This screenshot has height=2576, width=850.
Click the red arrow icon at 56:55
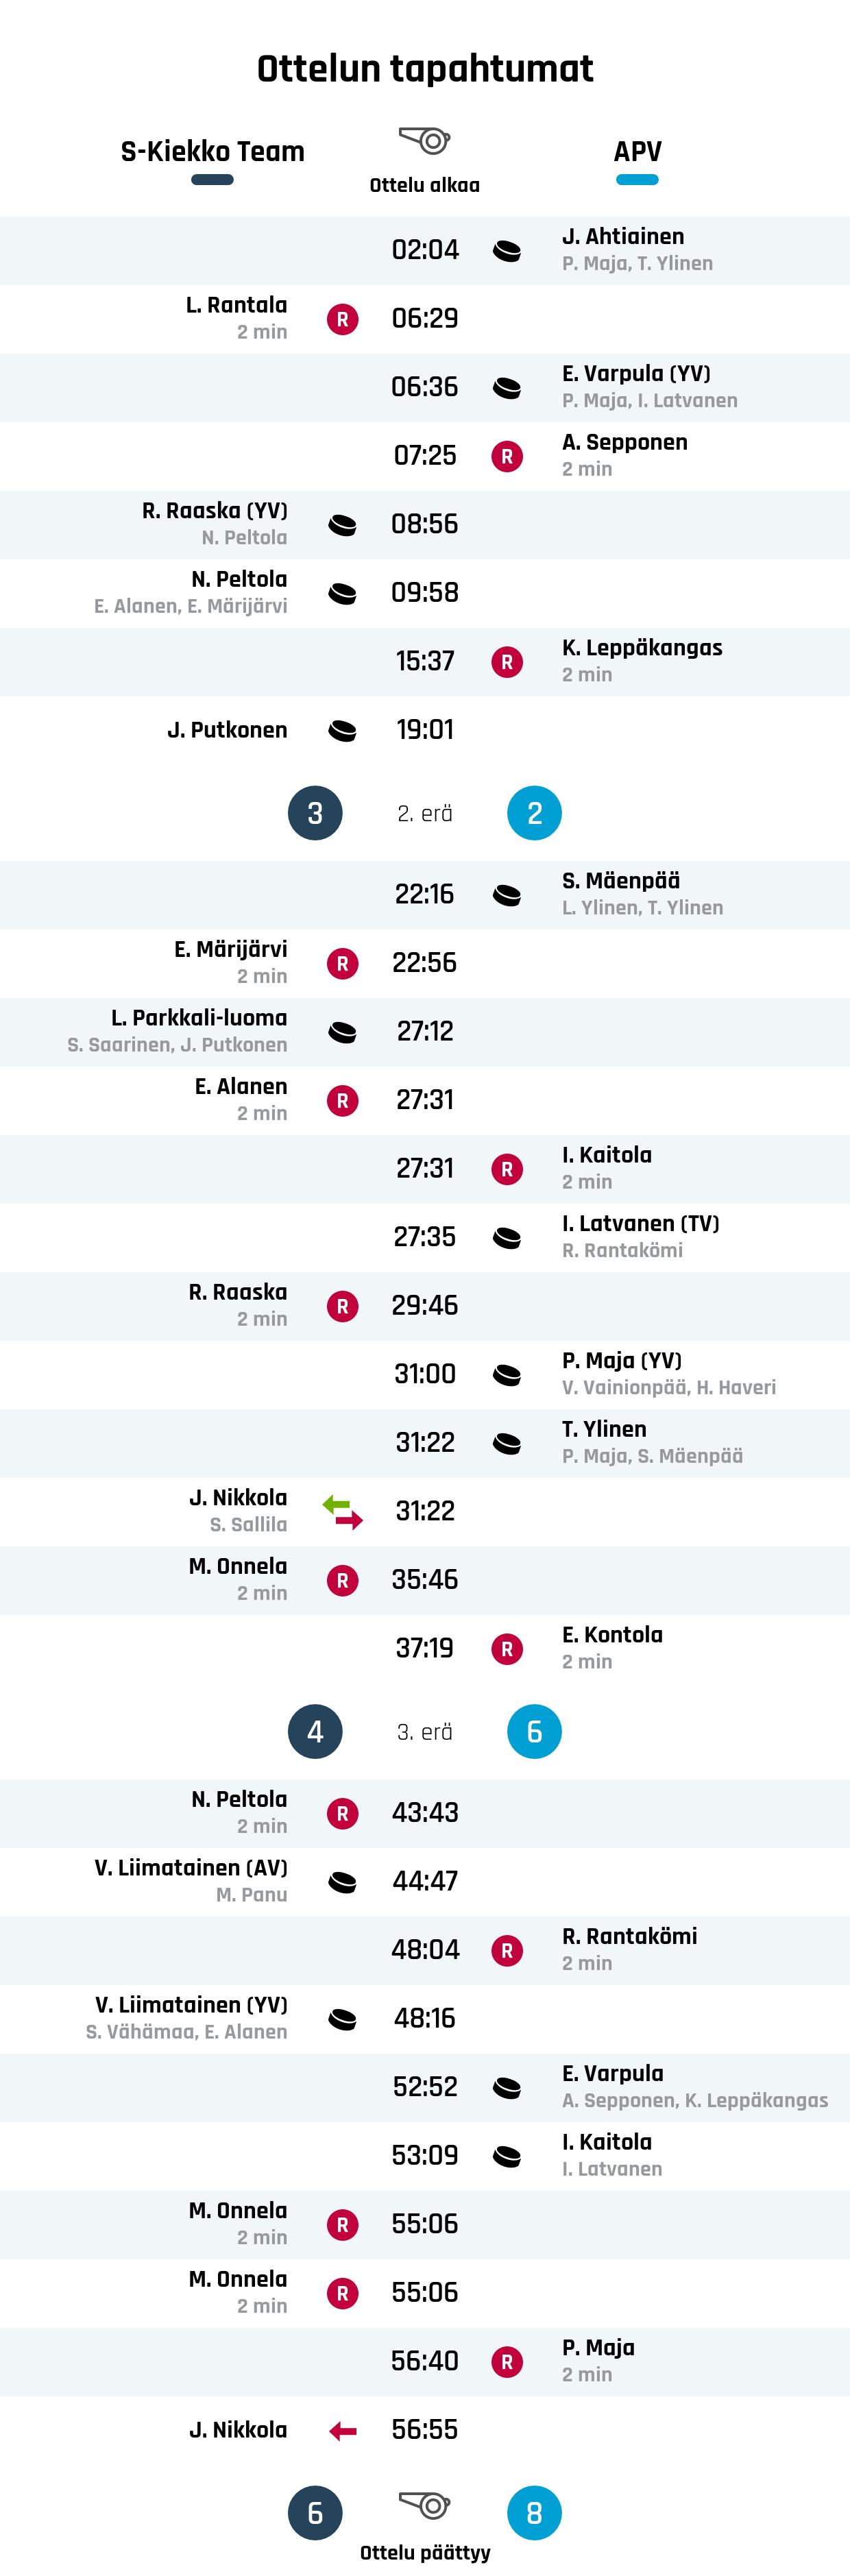(342, 2431)
